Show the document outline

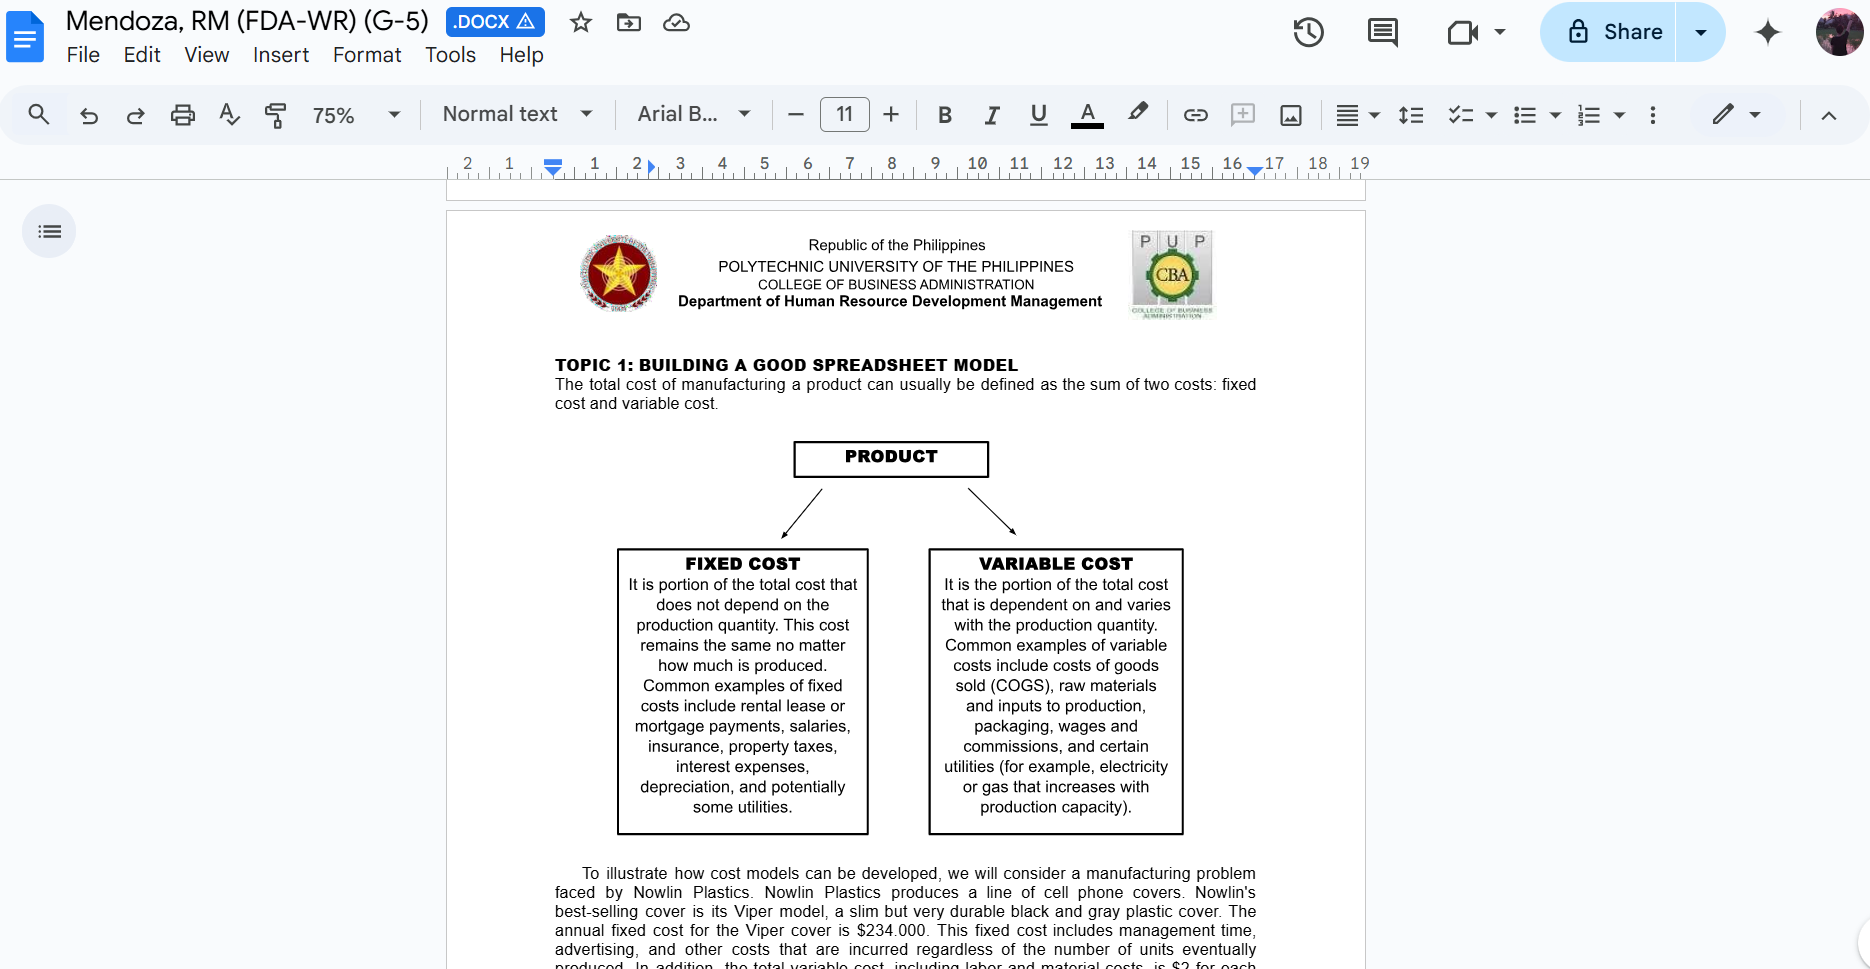click(48, 231)
